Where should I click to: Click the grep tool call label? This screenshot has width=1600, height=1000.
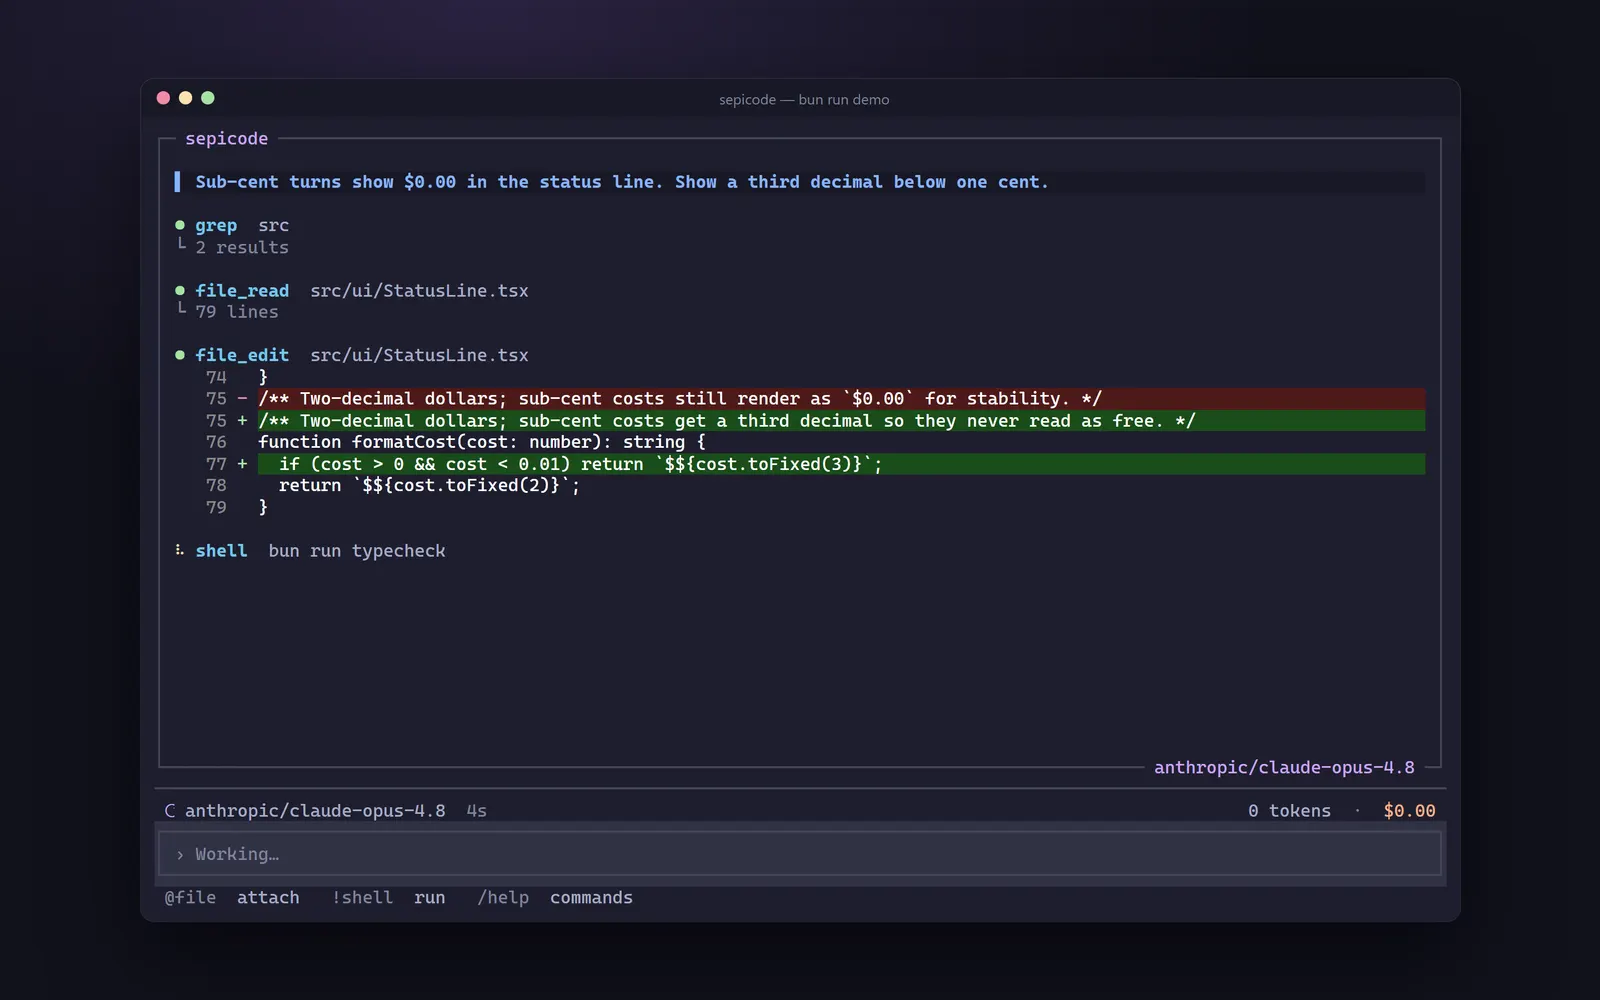click(x=216, y=225)
